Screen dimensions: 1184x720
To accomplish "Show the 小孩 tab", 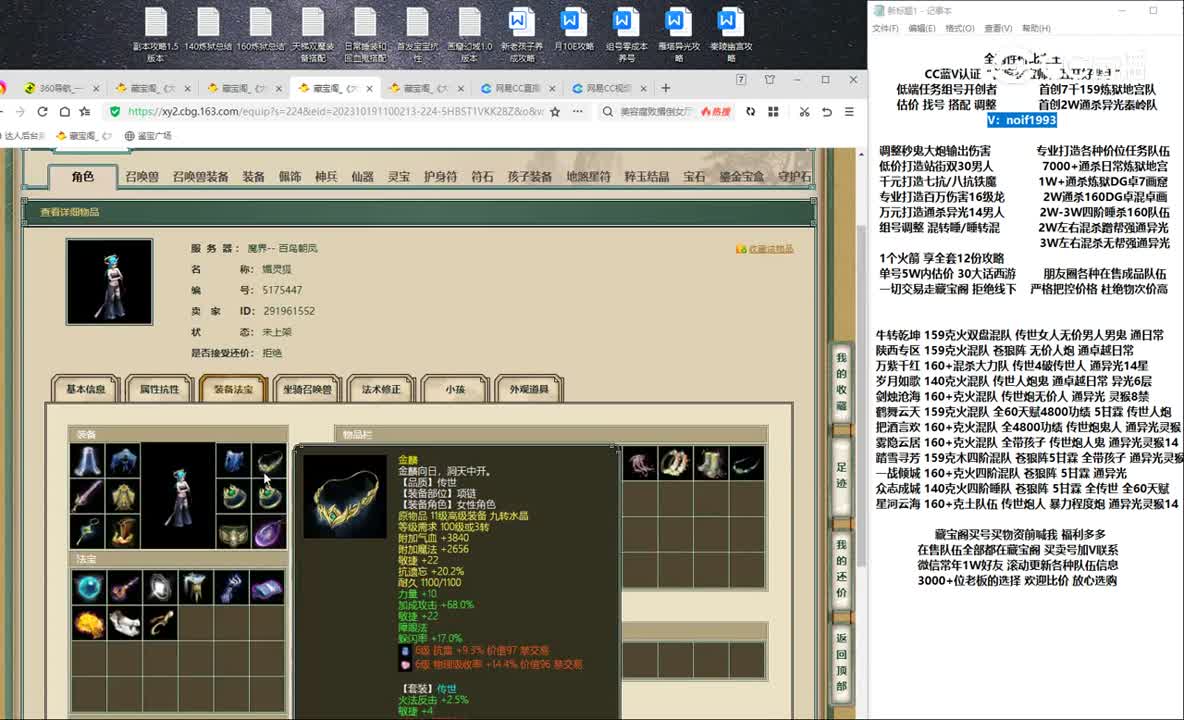I will click(x=455, y=389).
